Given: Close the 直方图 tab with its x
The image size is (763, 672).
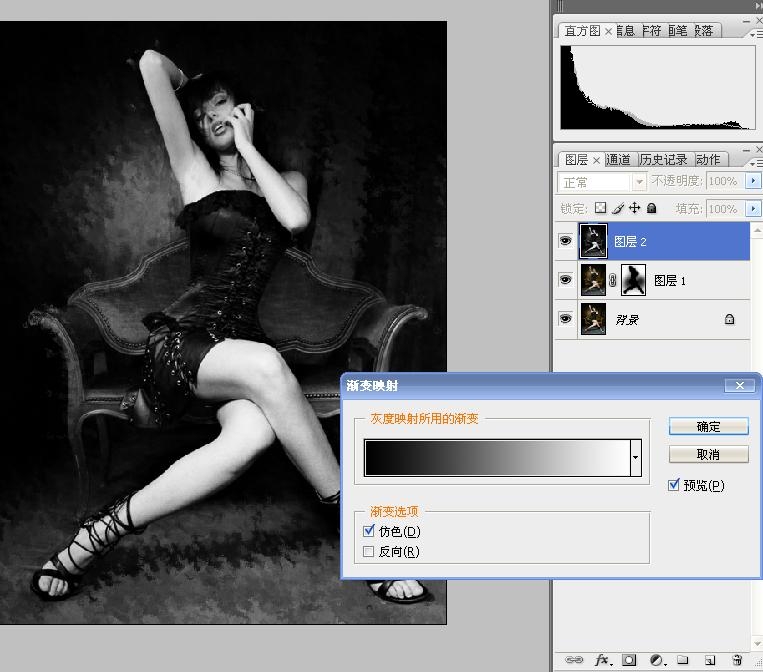Looking at the screenshot, I should 608,32.
